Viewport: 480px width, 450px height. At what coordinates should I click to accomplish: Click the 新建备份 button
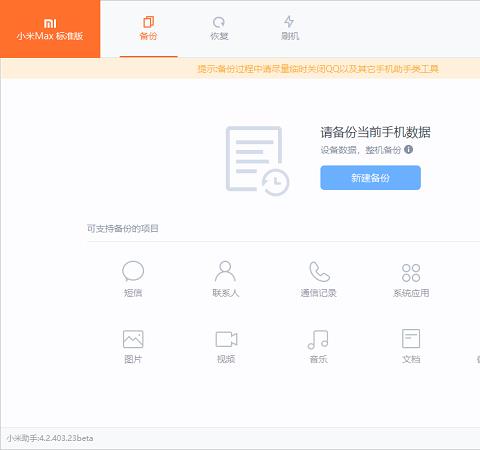[x=370, y=178]
